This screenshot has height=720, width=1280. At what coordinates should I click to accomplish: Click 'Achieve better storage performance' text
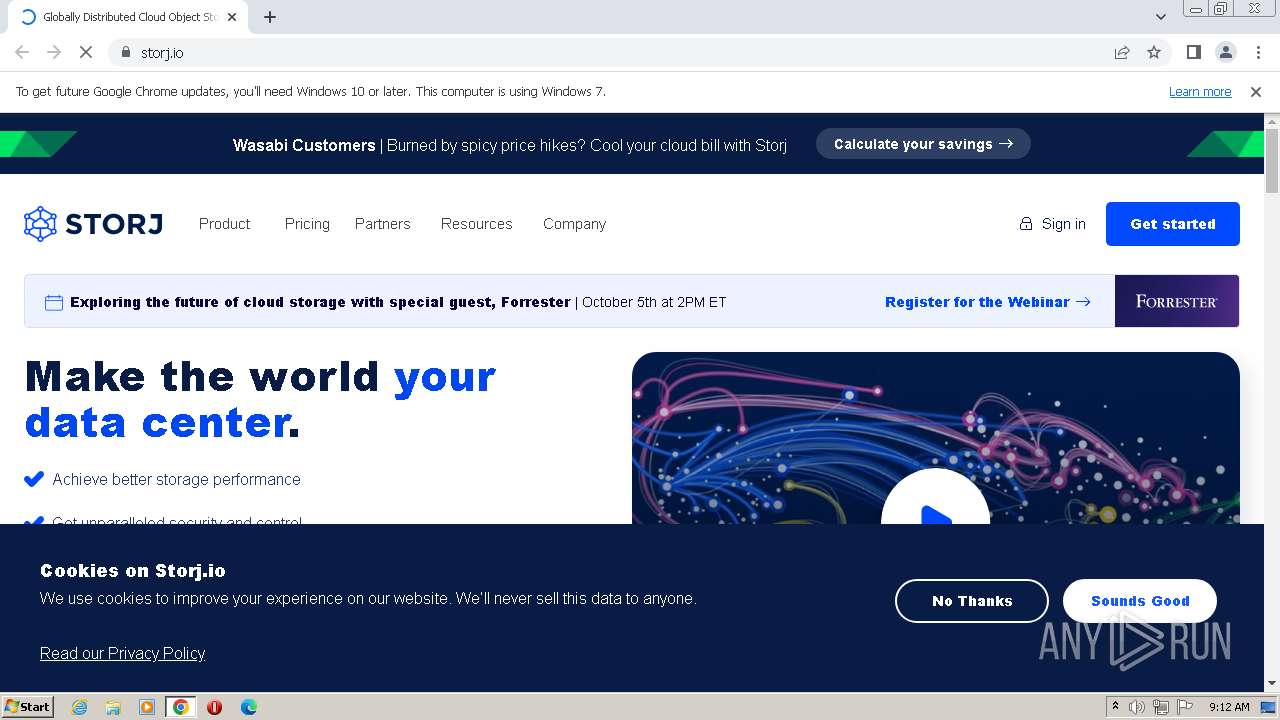pyautogui.click(x=176, y=479)
